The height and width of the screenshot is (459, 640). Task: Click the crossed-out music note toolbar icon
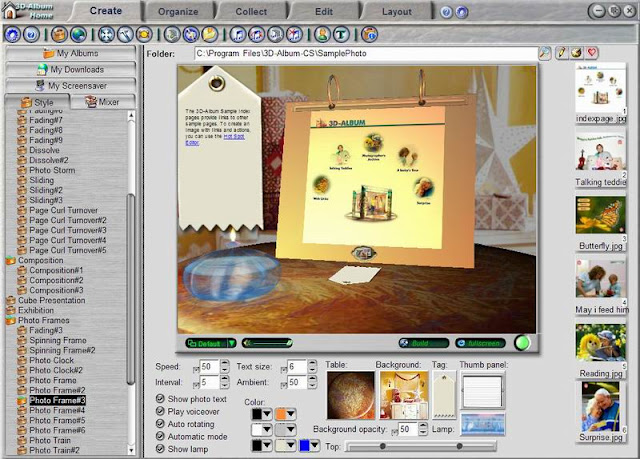click(294, 34)
